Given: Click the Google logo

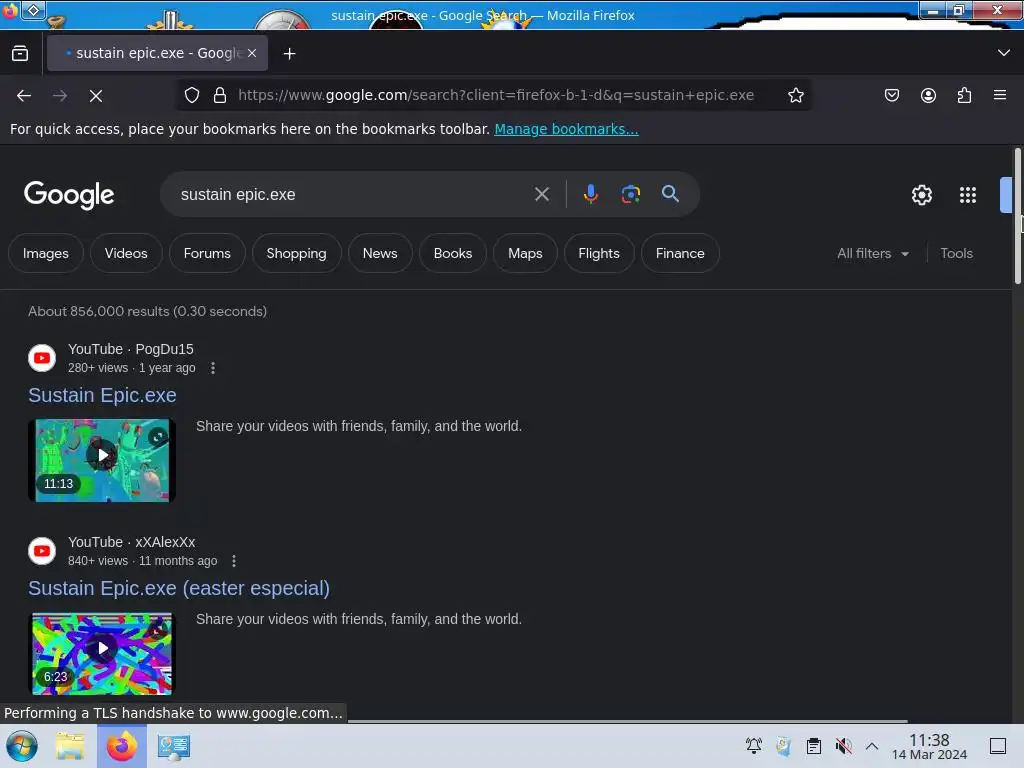Looking at the screenshot, I should [x=69, y=195].
